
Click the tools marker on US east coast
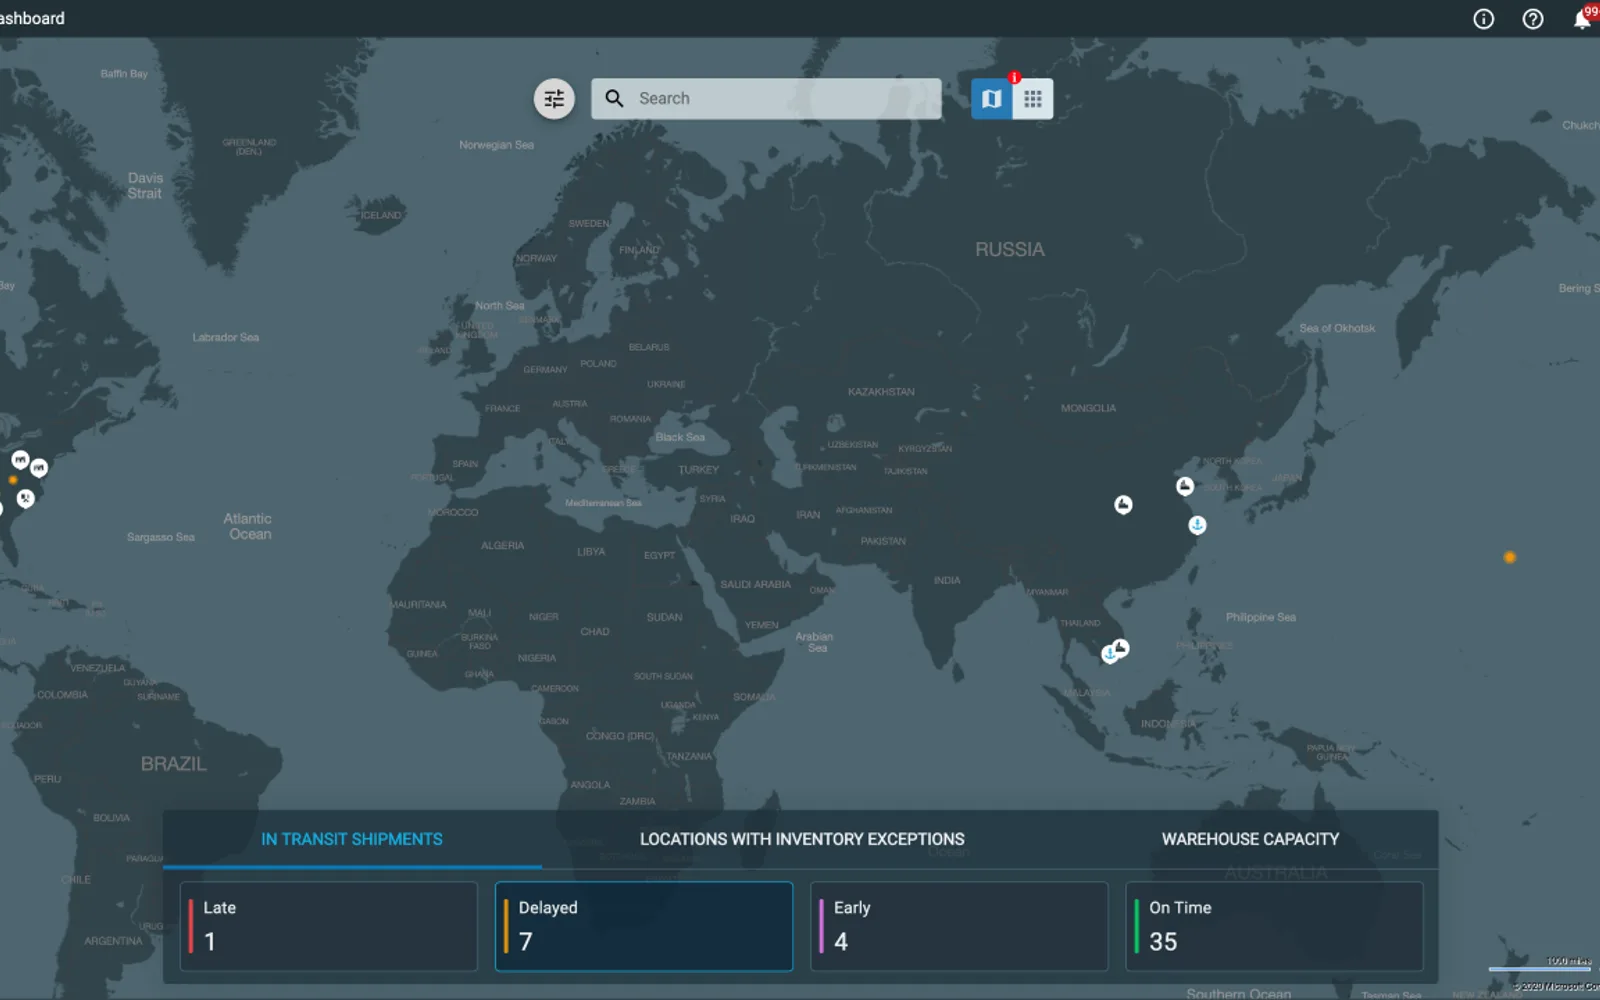26,498
